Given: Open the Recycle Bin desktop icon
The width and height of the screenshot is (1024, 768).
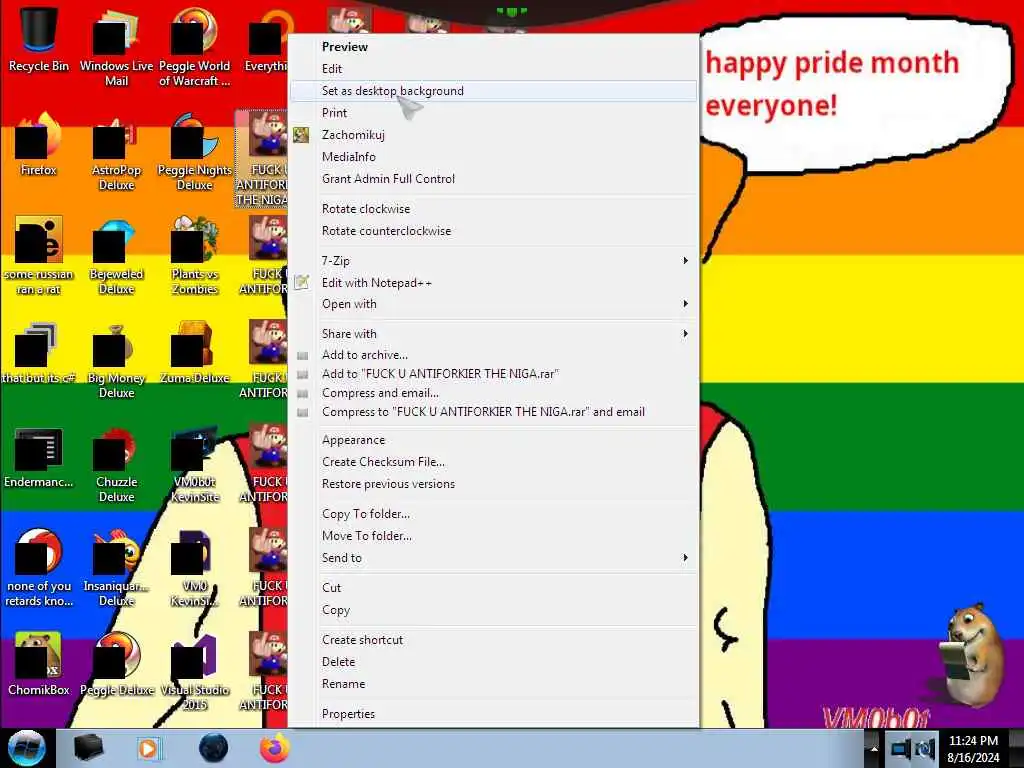Looking at the screenshot, I should click(39, 41).
